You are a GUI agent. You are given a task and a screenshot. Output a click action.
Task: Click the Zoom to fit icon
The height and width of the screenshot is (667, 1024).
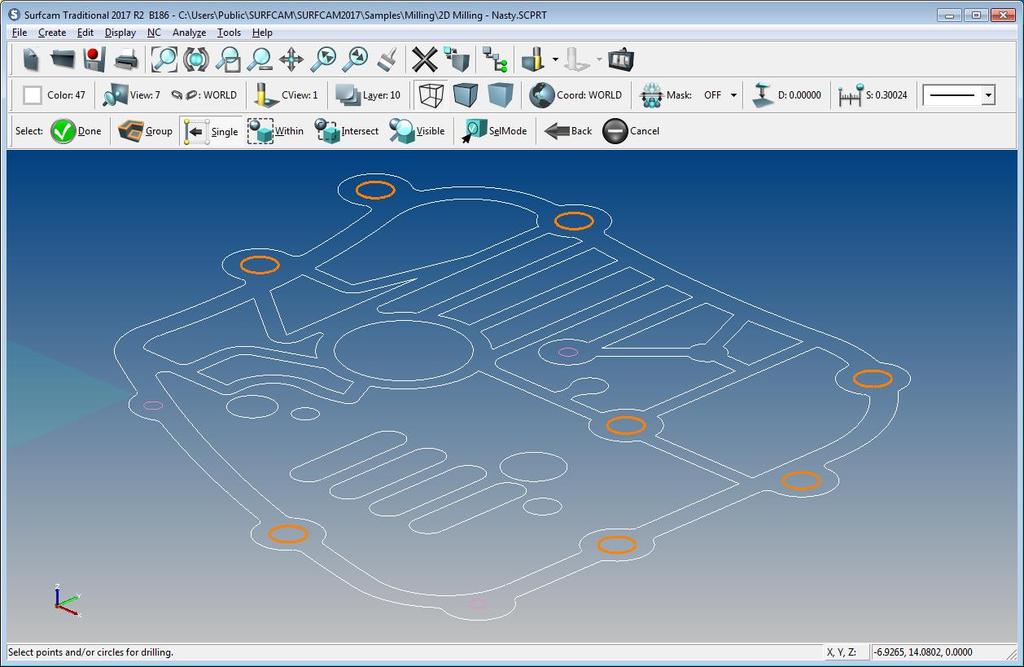[164, 59]
